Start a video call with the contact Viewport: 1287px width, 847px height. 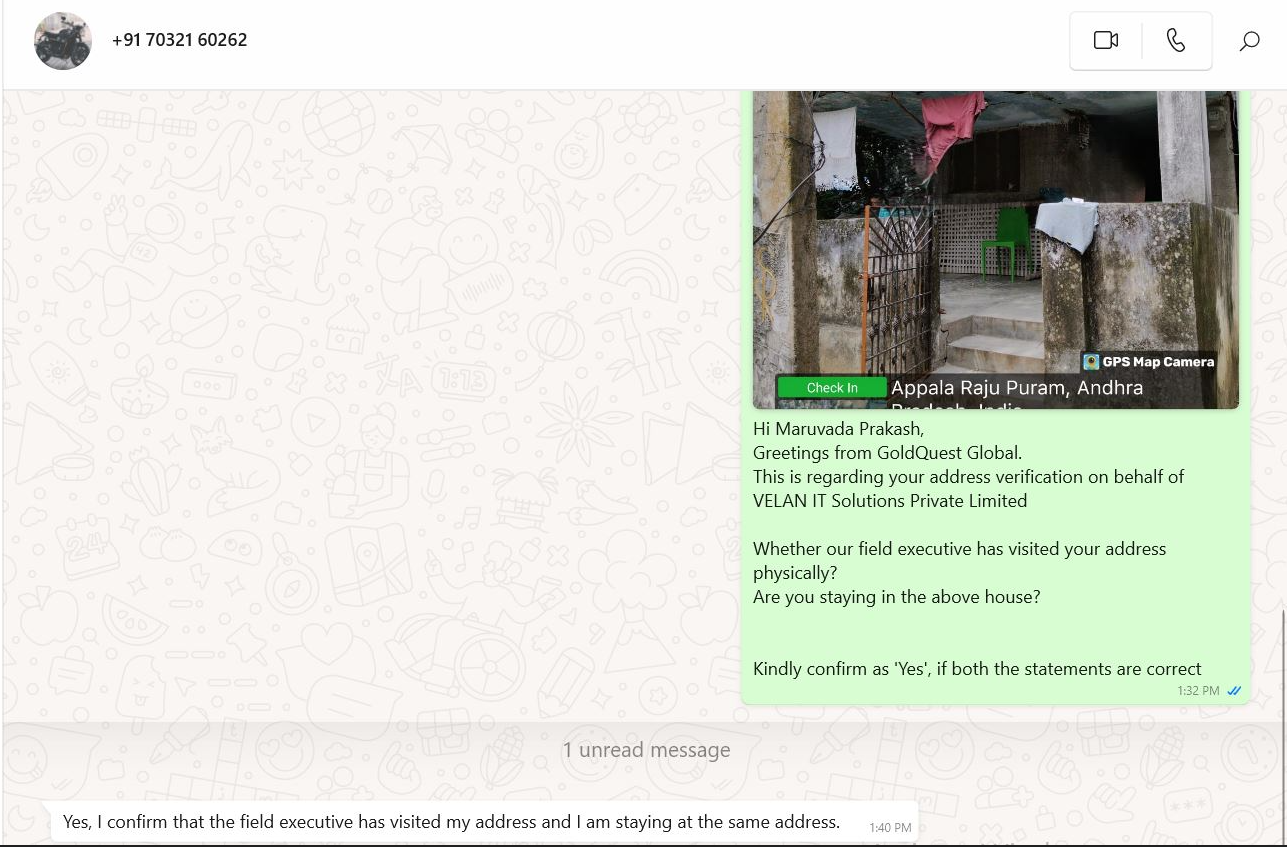1106,41
